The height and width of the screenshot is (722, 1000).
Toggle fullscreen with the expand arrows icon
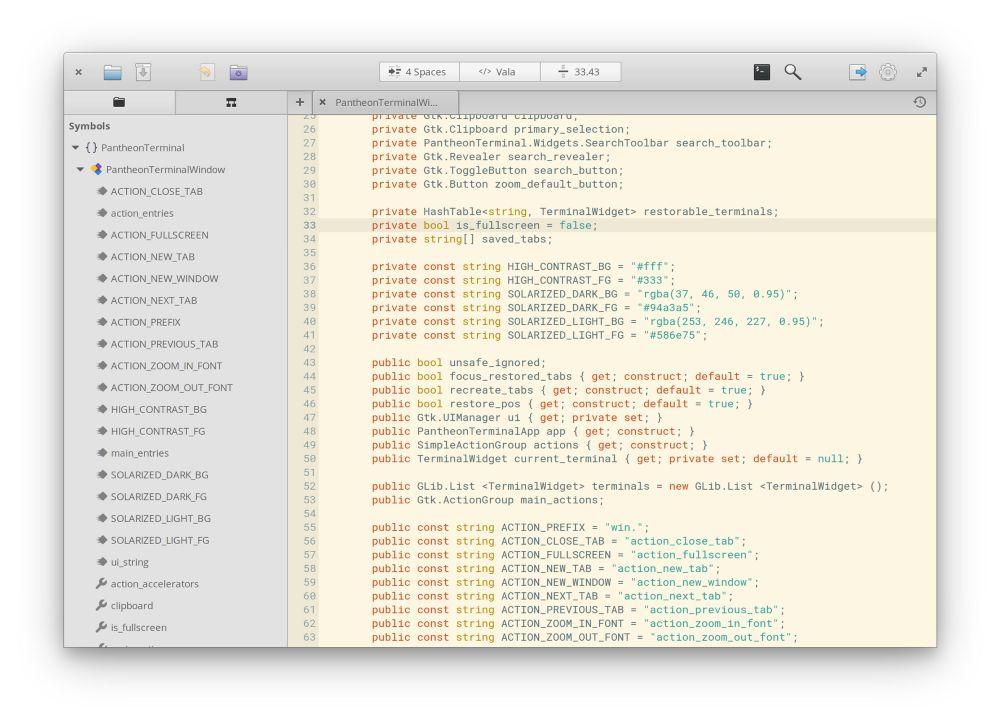tap(922, 72)
